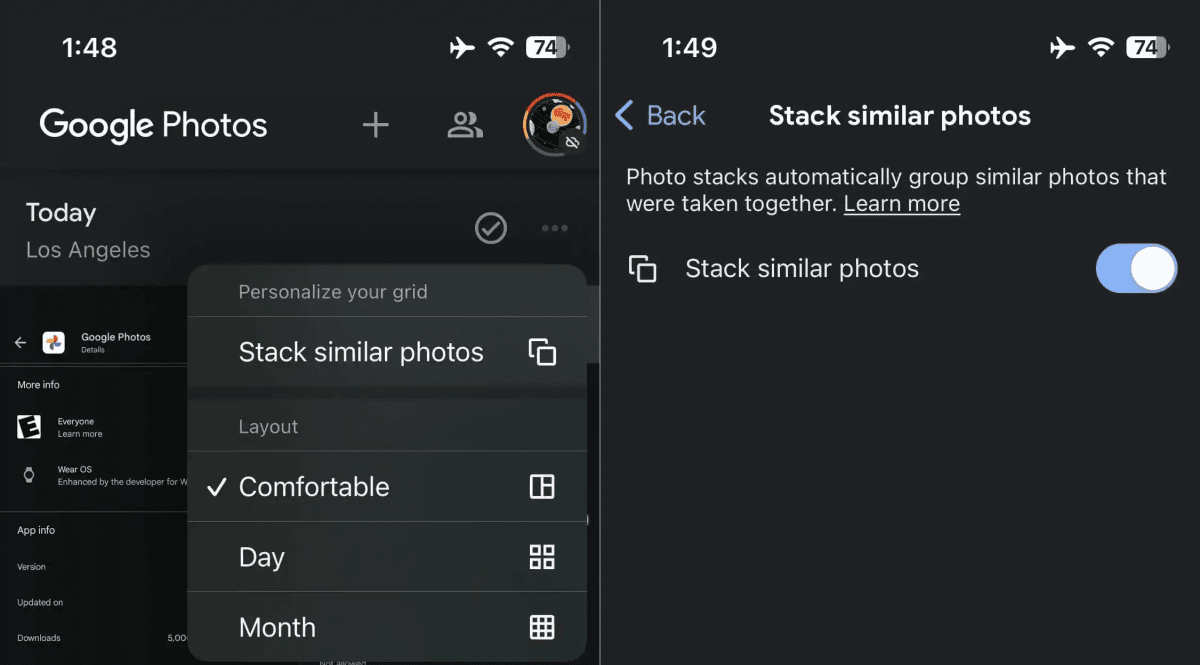Image resolution: width=1200 pixels, height=665 pixels.
Task: Choose Stack similar photos menu entry
Action: pyautogui.click(x=361, y=352)
